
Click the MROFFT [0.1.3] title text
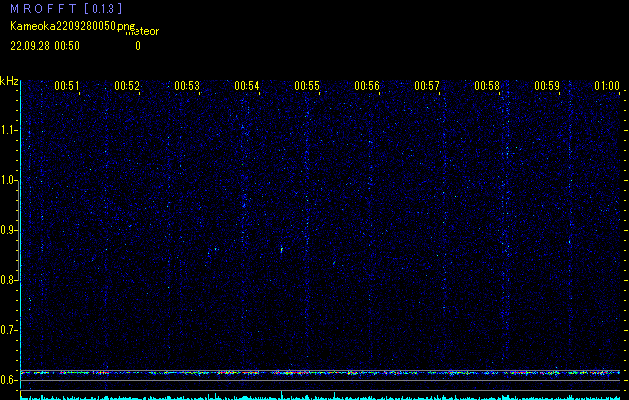pyautogui.click(x=66, y=8)
